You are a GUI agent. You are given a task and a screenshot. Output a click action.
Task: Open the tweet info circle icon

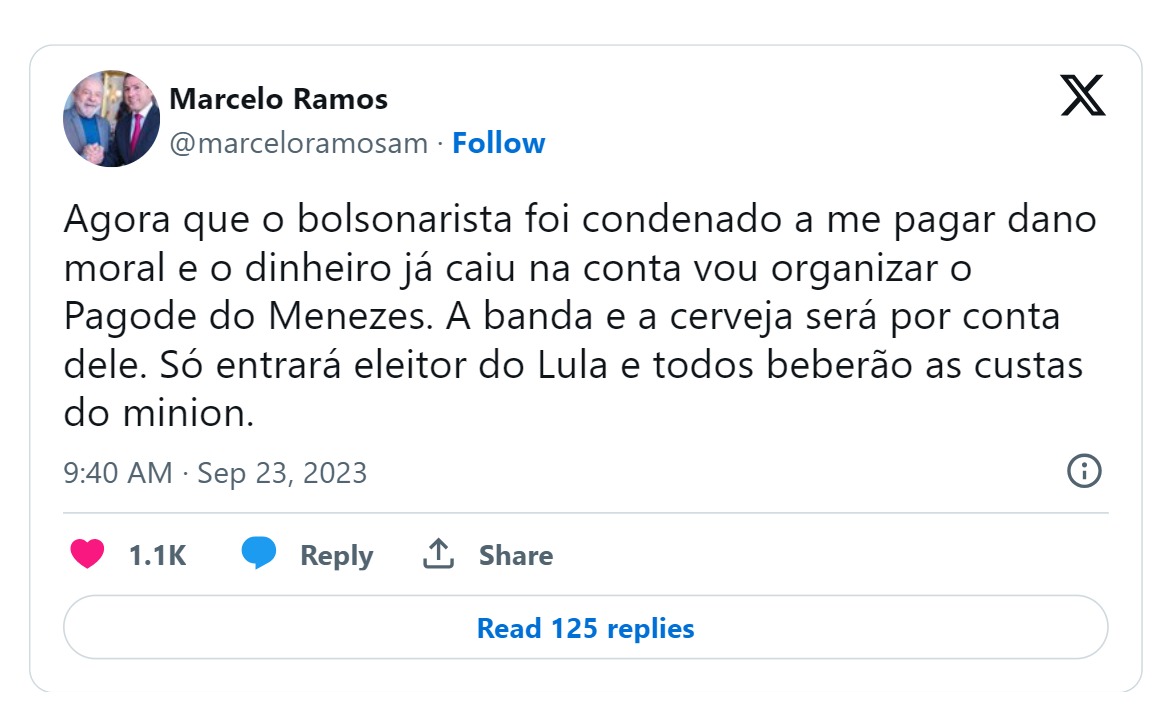[x=1084, y=471]
